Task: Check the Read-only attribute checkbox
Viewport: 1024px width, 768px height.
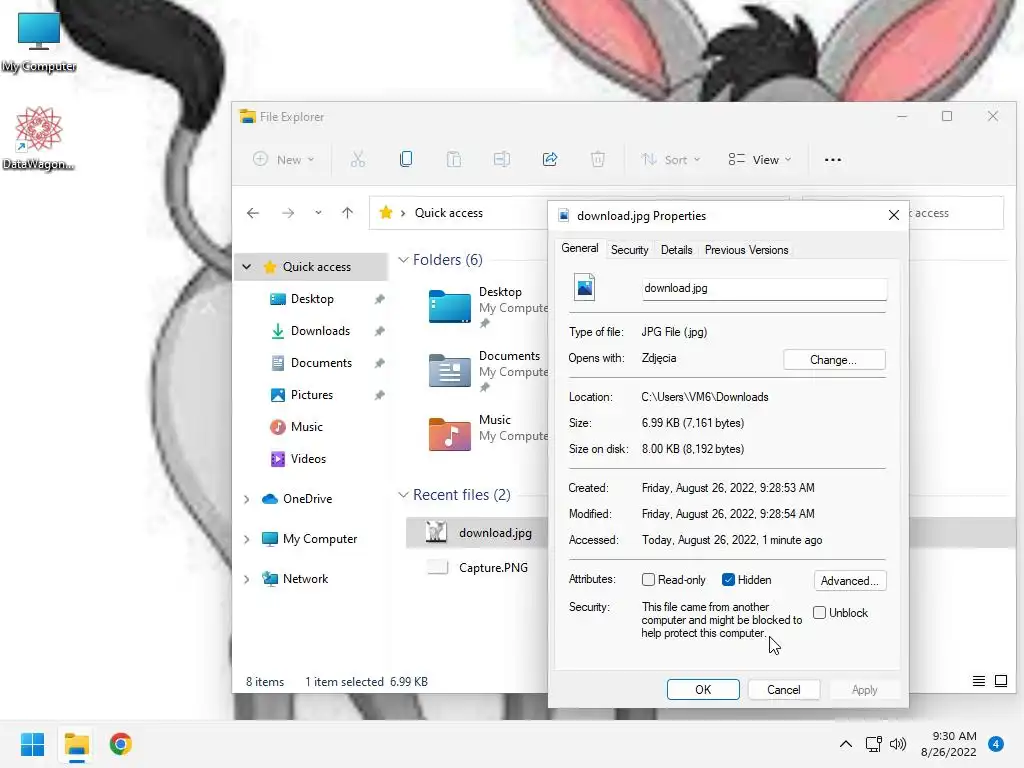Action: point(648,579)
